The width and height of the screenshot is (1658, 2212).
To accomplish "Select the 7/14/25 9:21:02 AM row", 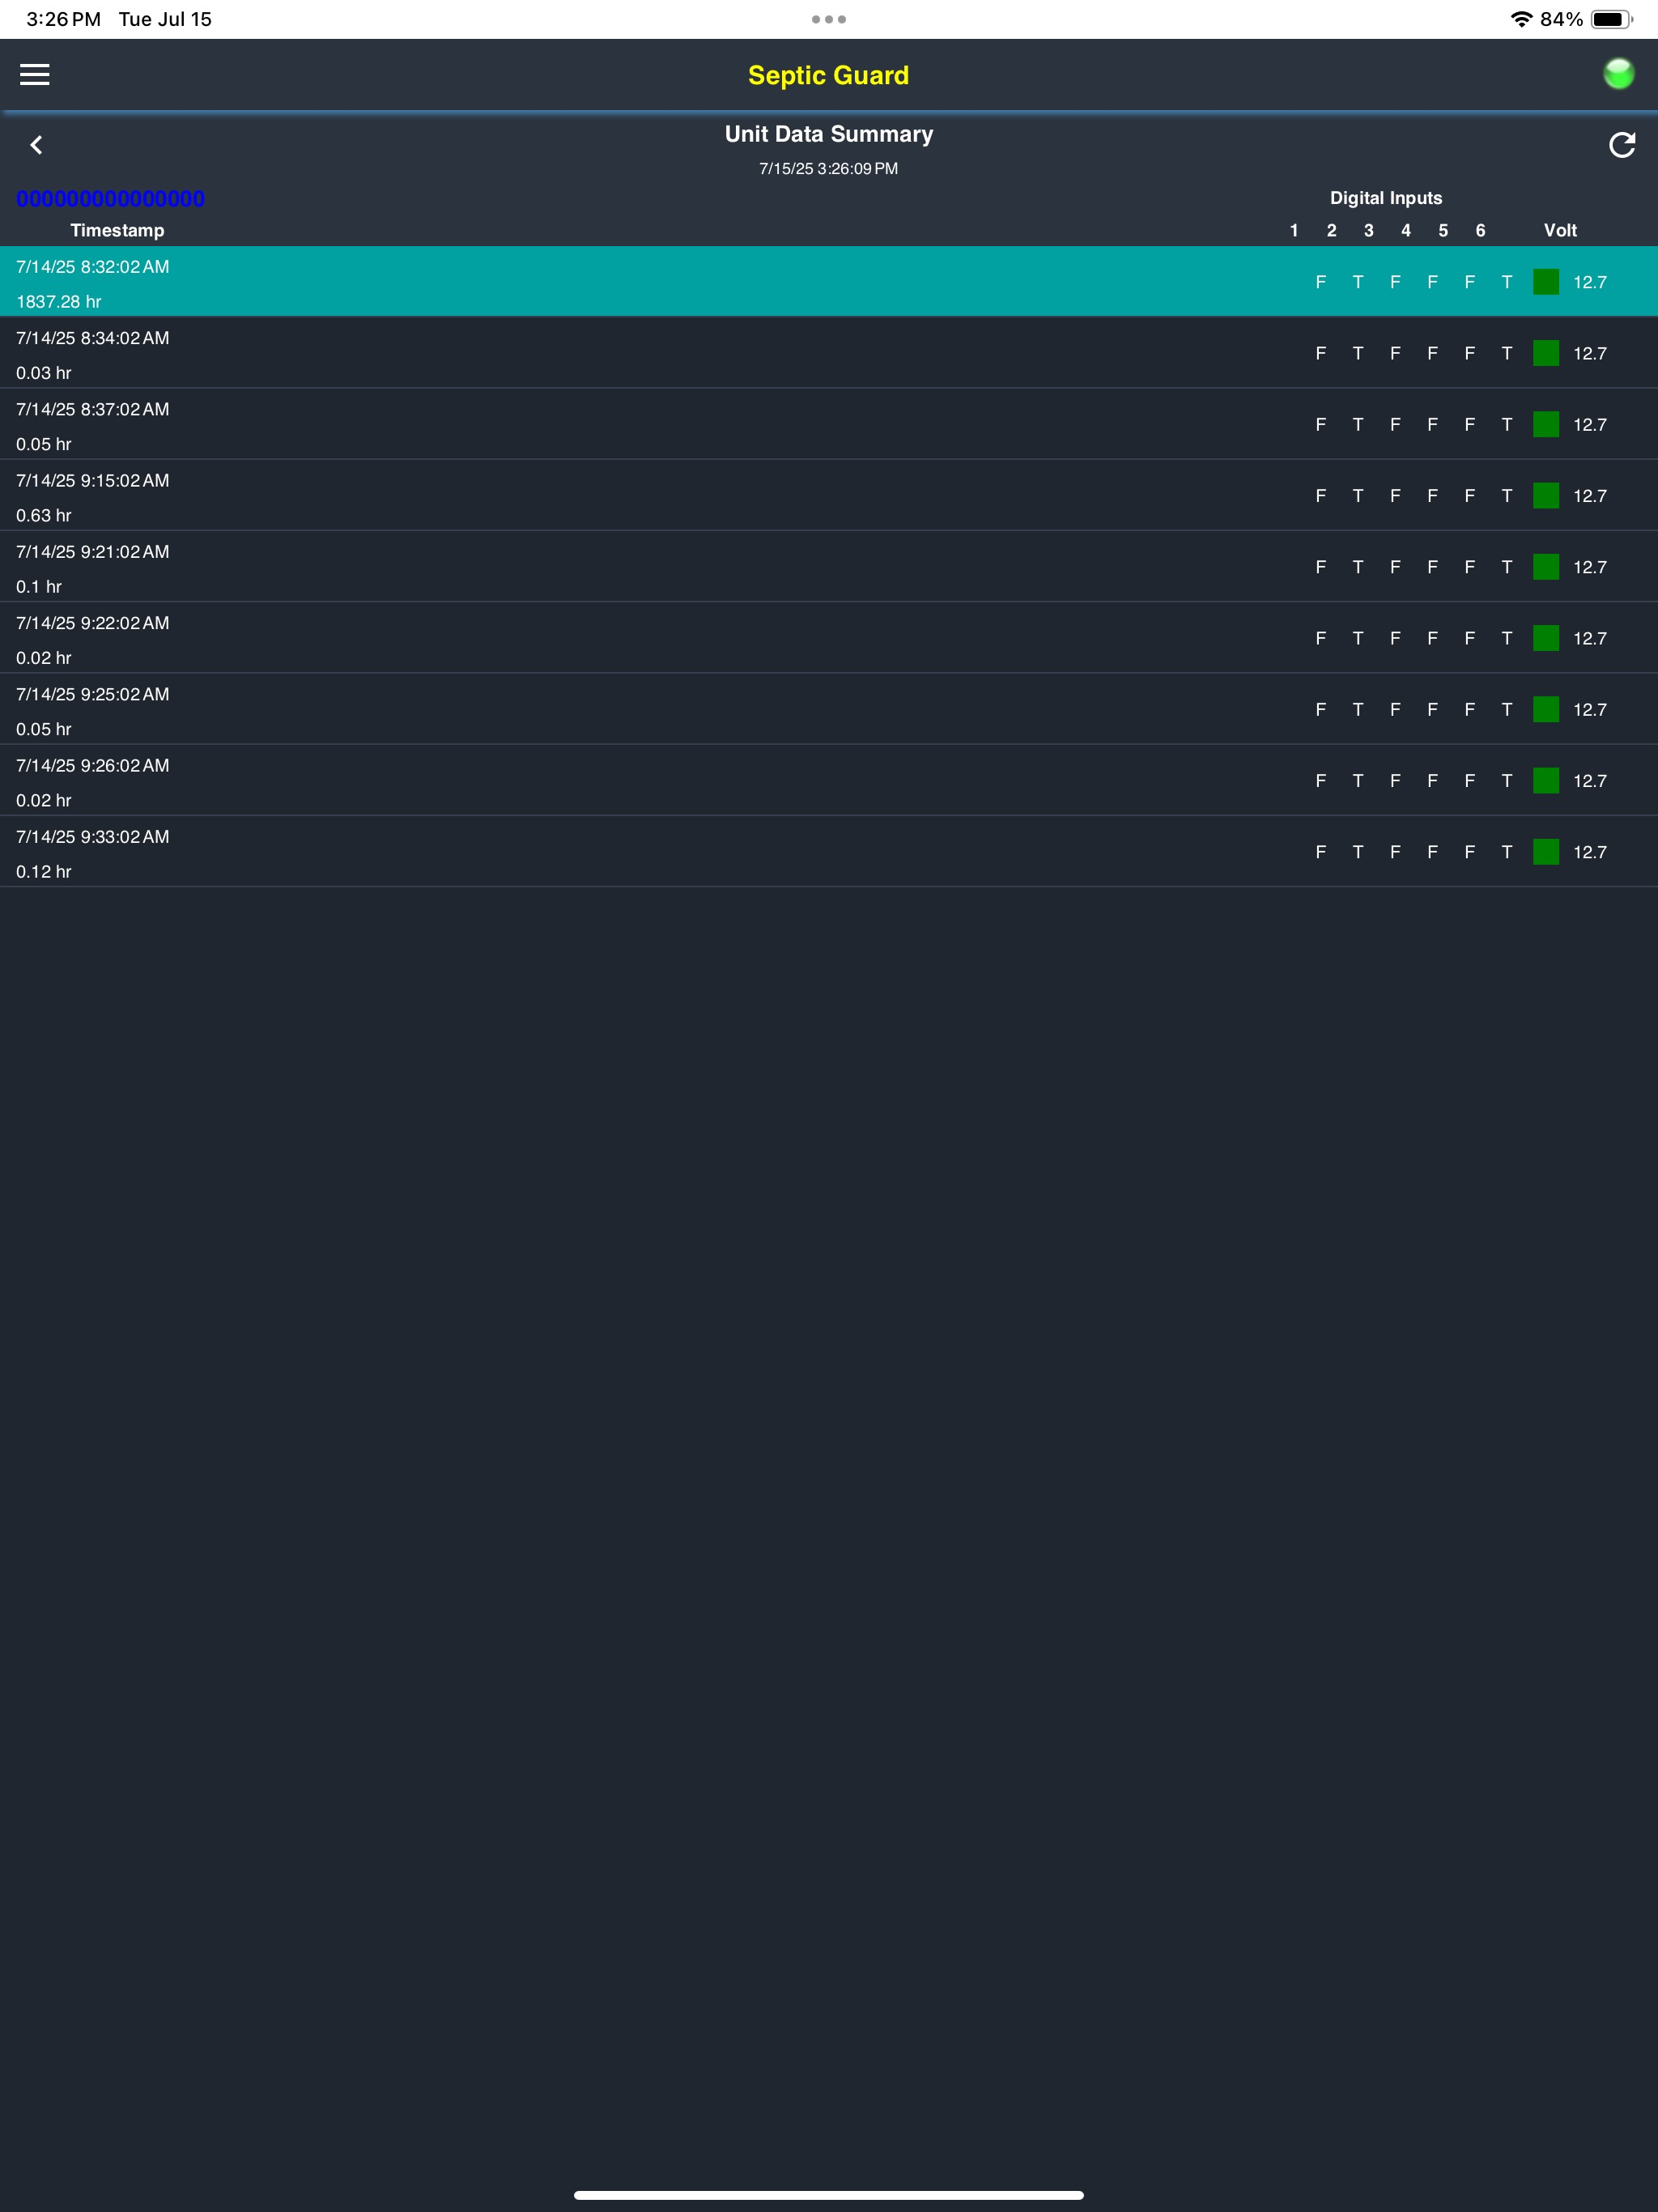I will [829, 567].
